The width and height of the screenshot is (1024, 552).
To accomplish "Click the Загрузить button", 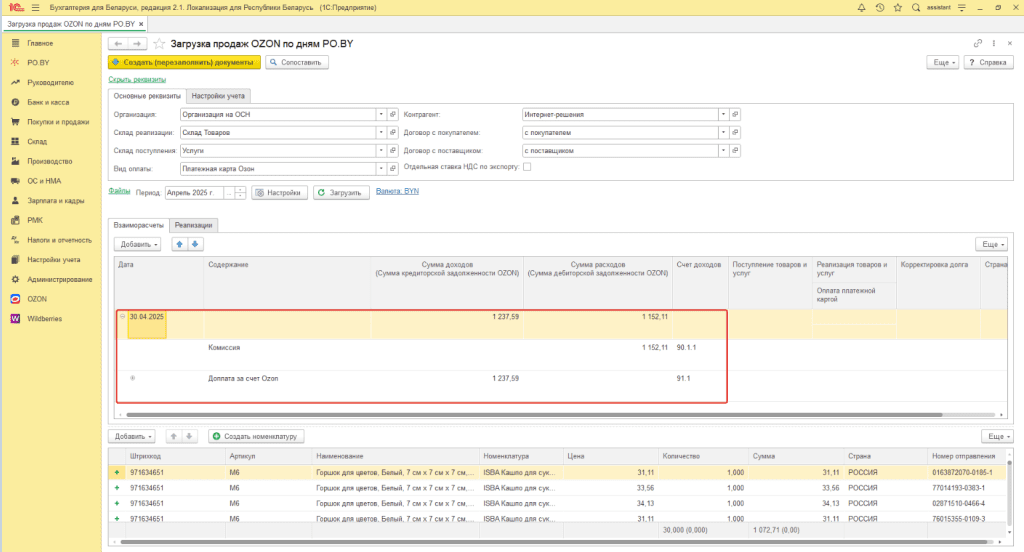I will pos(341,193).
